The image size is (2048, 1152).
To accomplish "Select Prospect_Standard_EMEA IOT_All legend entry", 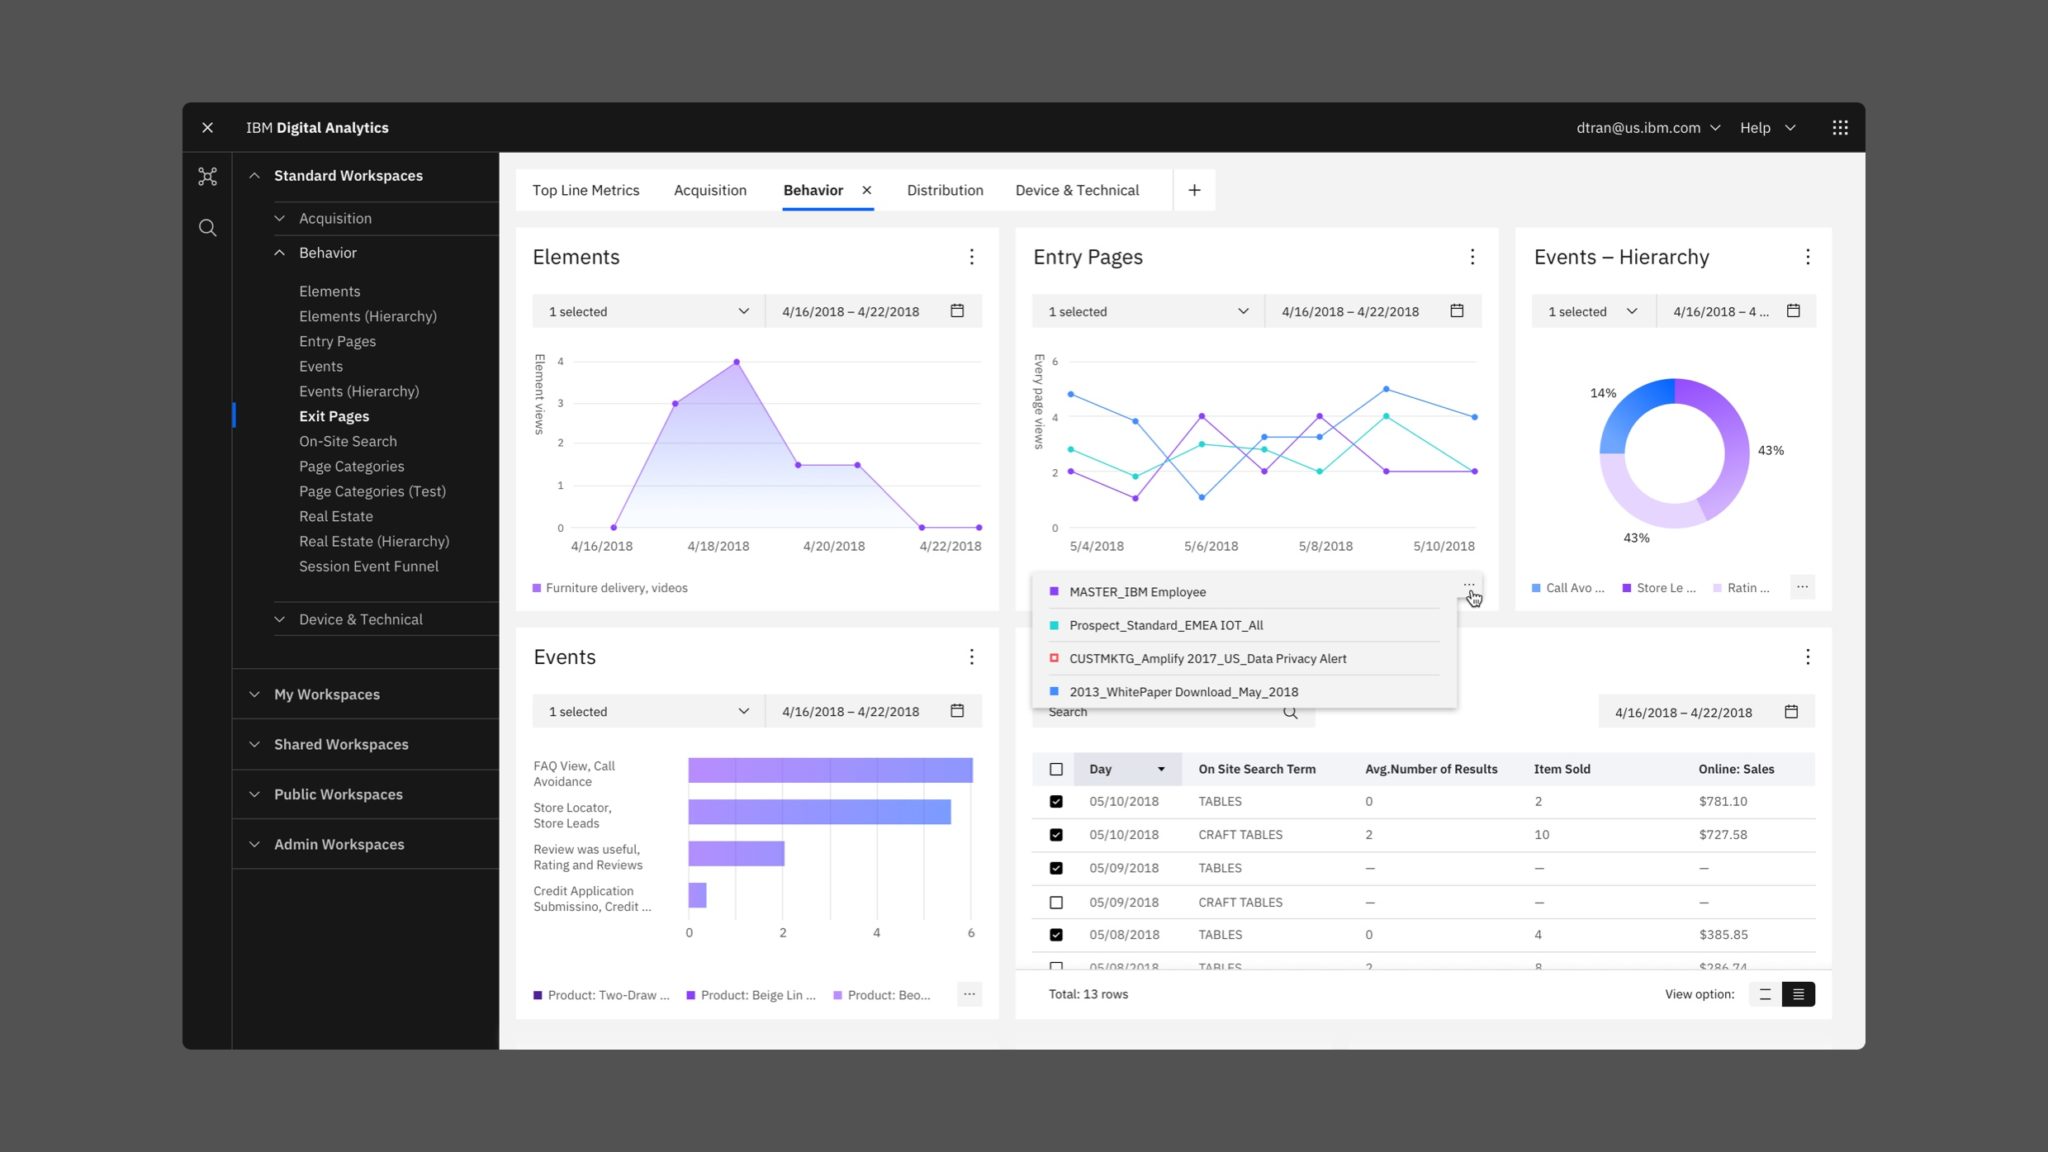I will point(1166,625).
